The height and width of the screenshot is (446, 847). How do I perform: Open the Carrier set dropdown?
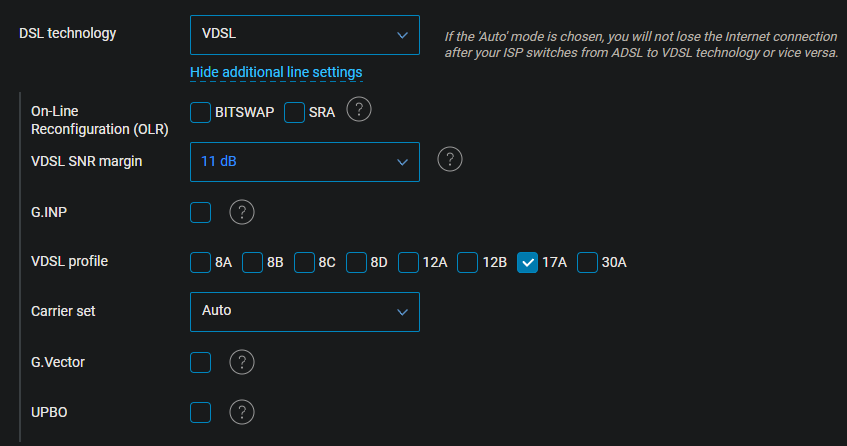point(305,312)
